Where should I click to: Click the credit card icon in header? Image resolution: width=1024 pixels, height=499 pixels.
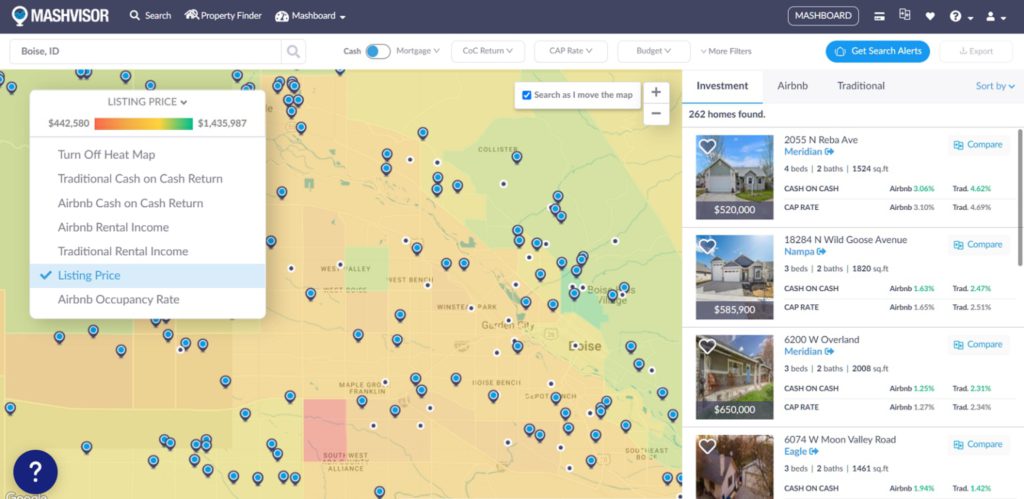(x=880, y=16)
